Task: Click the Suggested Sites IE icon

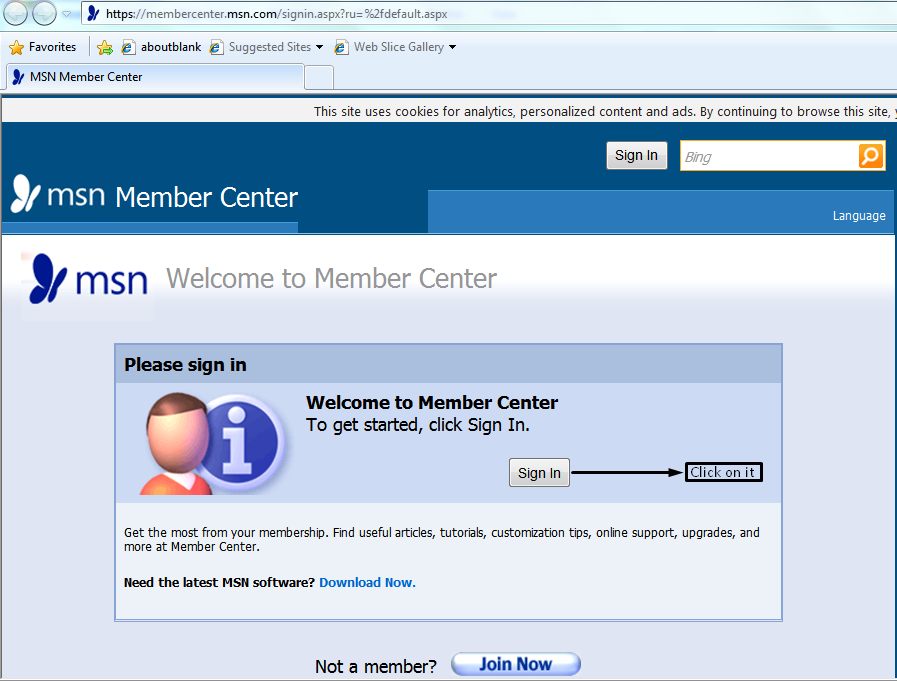Action: [x=216, y=47]
